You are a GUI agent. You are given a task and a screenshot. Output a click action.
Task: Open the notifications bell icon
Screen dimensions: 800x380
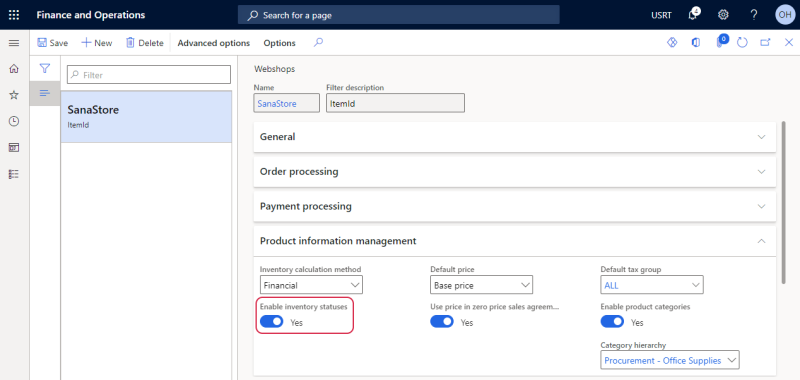693,15
